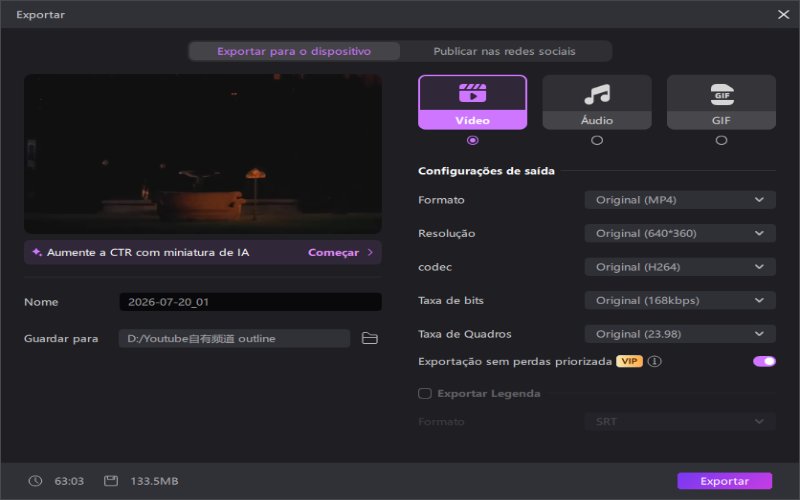This screenshot has height=500, width=800.
Task: Toggle Exportação sem perdas priorizada switch
Action: tap(764, 361)
